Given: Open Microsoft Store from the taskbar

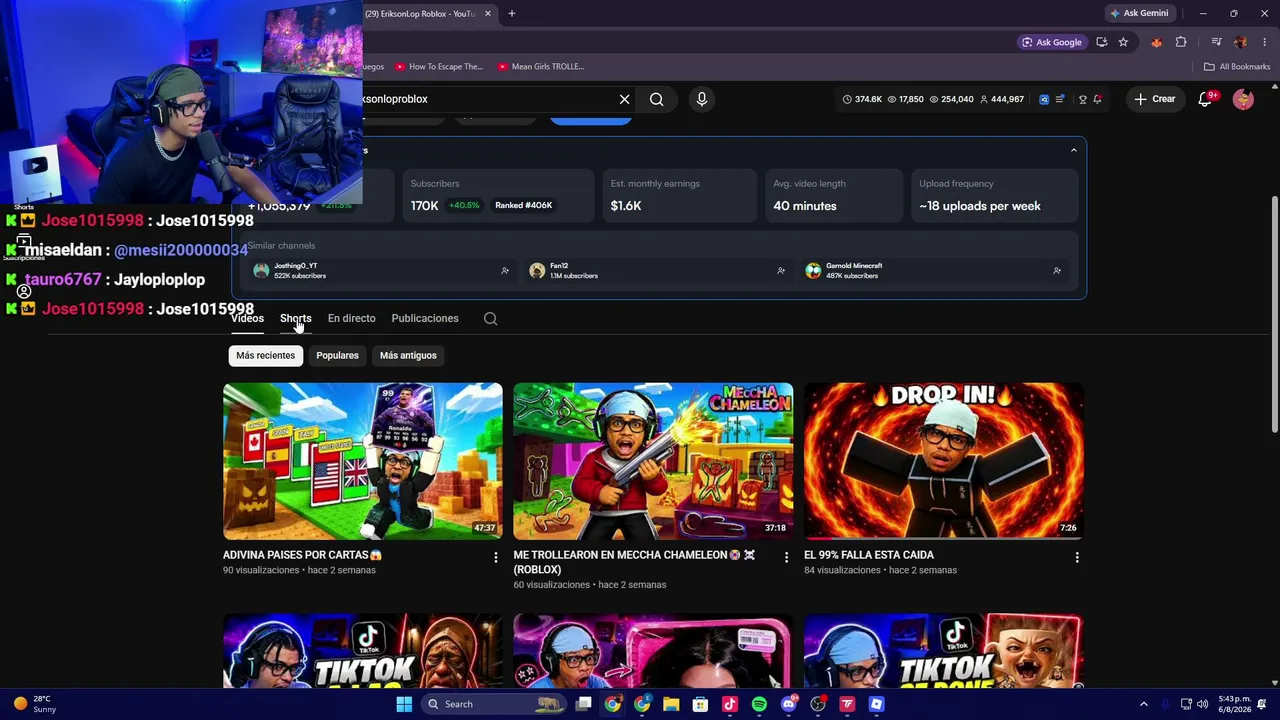Looking at the screenshot, I should [x=700, y=704].
